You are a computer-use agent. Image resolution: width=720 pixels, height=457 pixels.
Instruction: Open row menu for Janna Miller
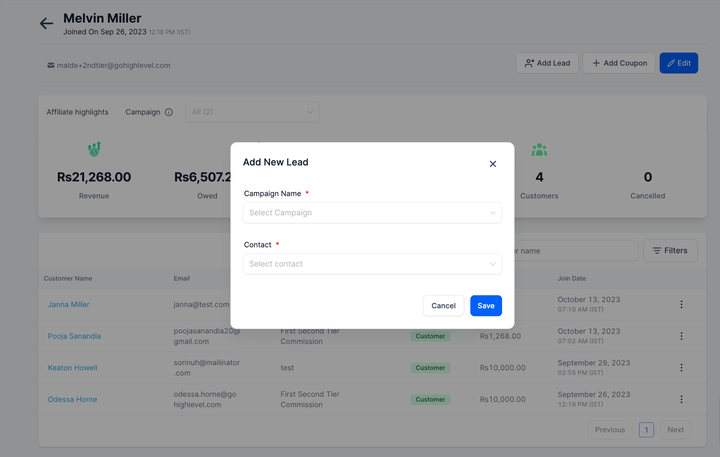pos(681,305)
